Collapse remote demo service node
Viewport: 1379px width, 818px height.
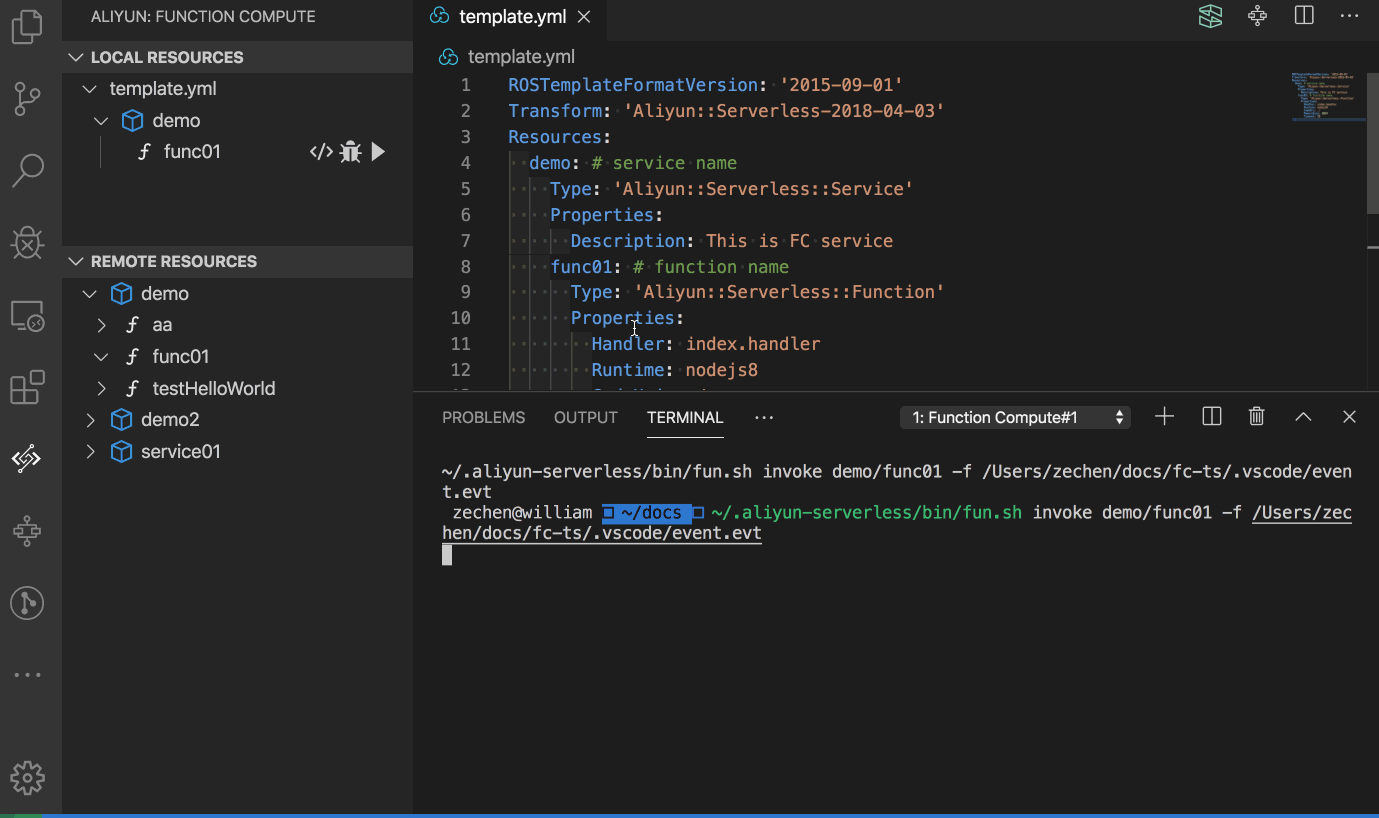point(90,294)
